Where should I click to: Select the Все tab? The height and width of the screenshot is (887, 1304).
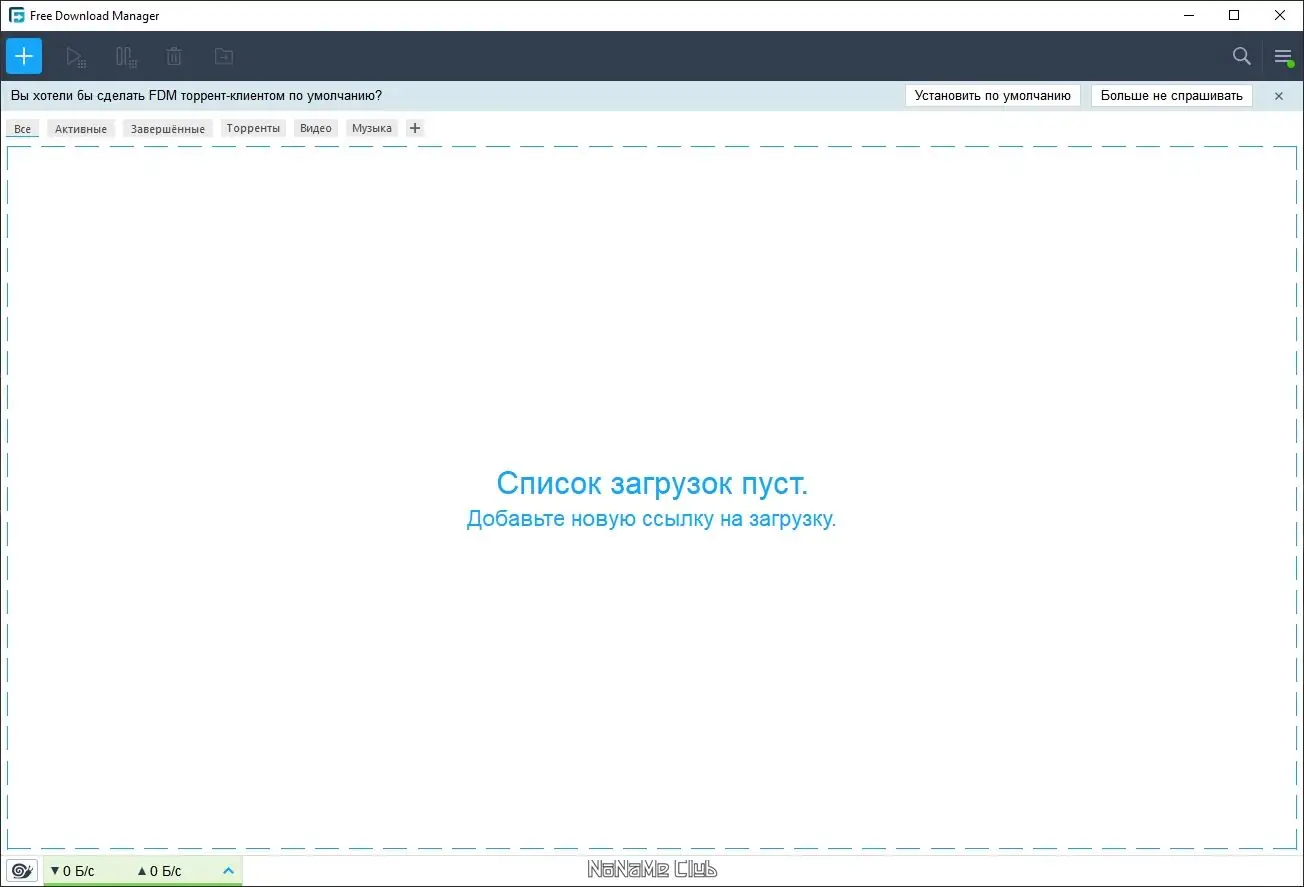pyautogui.click(x=22, y=129)
